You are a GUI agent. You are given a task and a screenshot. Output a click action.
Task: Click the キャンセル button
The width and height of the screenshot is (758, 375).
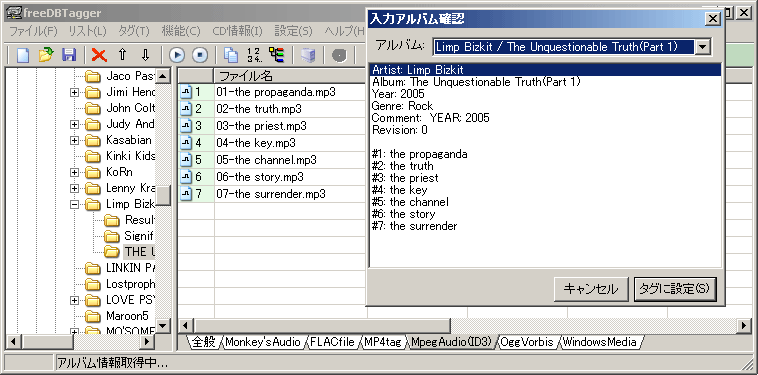pyautogui.click(x=591, y=289)
